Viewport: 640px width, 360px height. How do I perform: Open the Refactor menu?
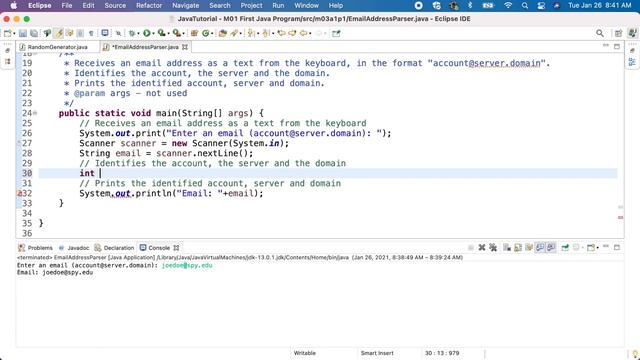[149, 6]
